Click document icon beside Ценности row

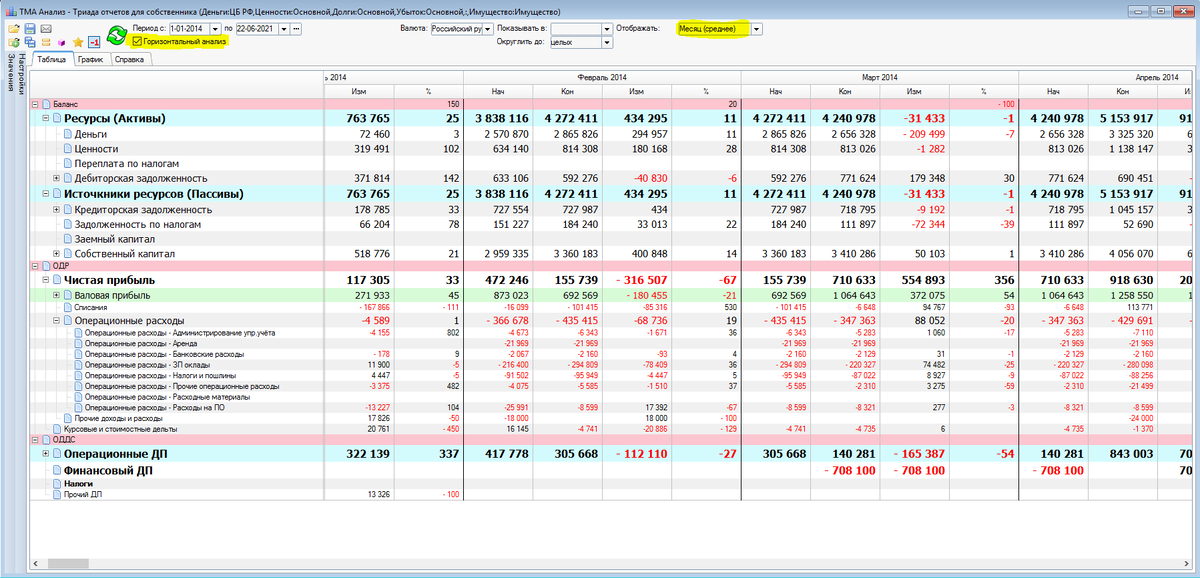(x=67, y=149)
